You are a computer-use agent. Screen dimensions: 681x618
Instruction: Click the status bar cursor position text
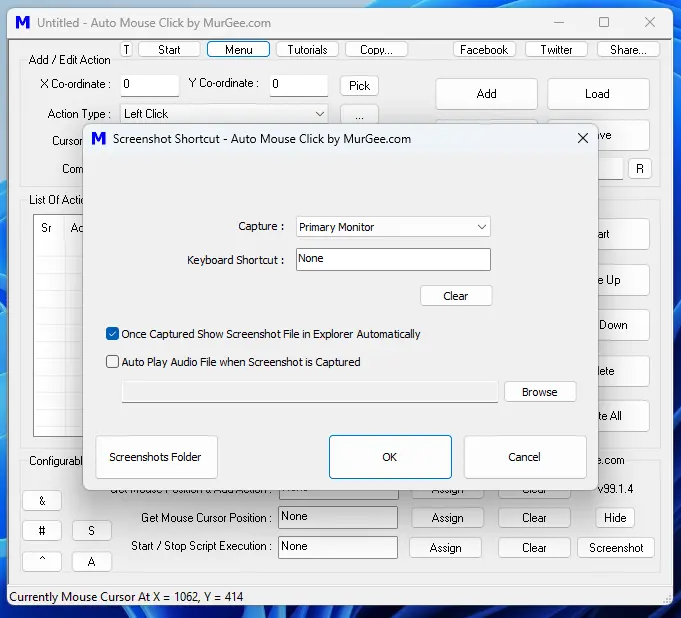coord(126,597)
